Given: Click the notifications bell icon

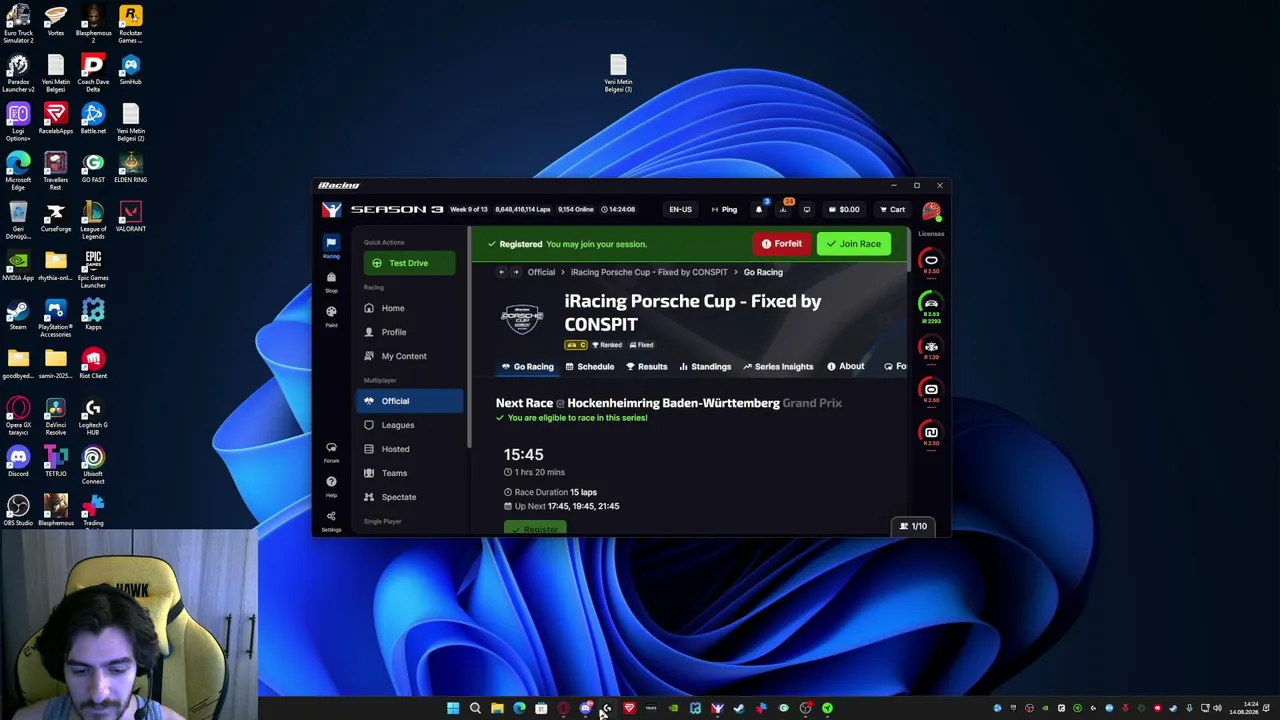Looking at the screenshot, I should (759, 209).
